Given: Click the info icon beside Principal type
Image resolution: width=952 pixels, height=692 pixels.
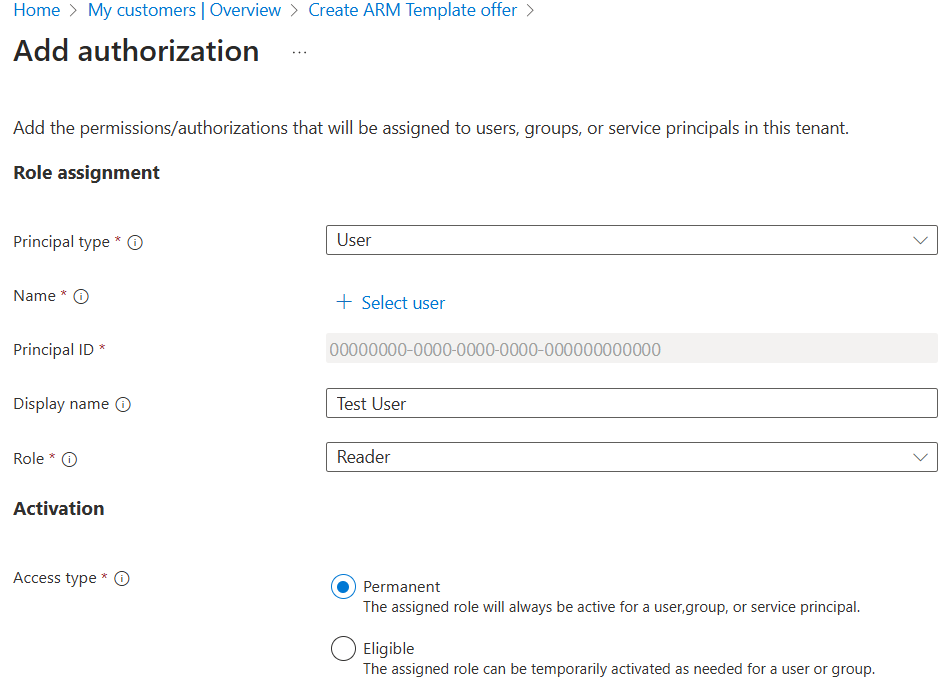Looking at the screenshot, I should pyautogui.click(x=135, y=242).
